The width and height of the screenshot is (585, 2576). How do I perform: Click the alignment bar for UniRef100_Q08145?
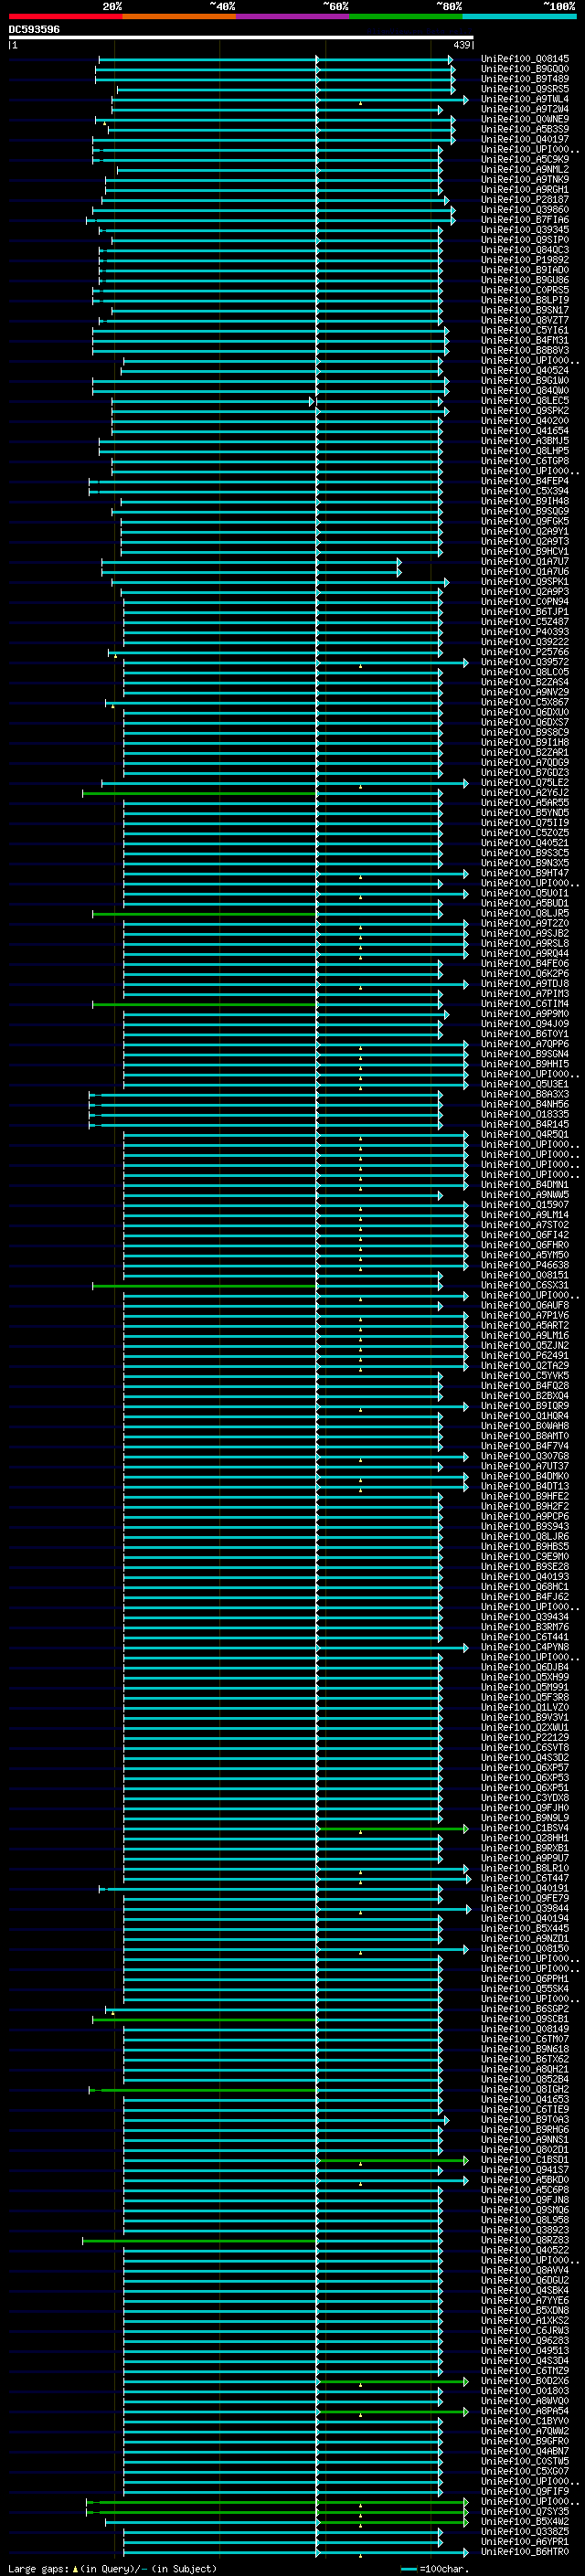click(276, 59)
